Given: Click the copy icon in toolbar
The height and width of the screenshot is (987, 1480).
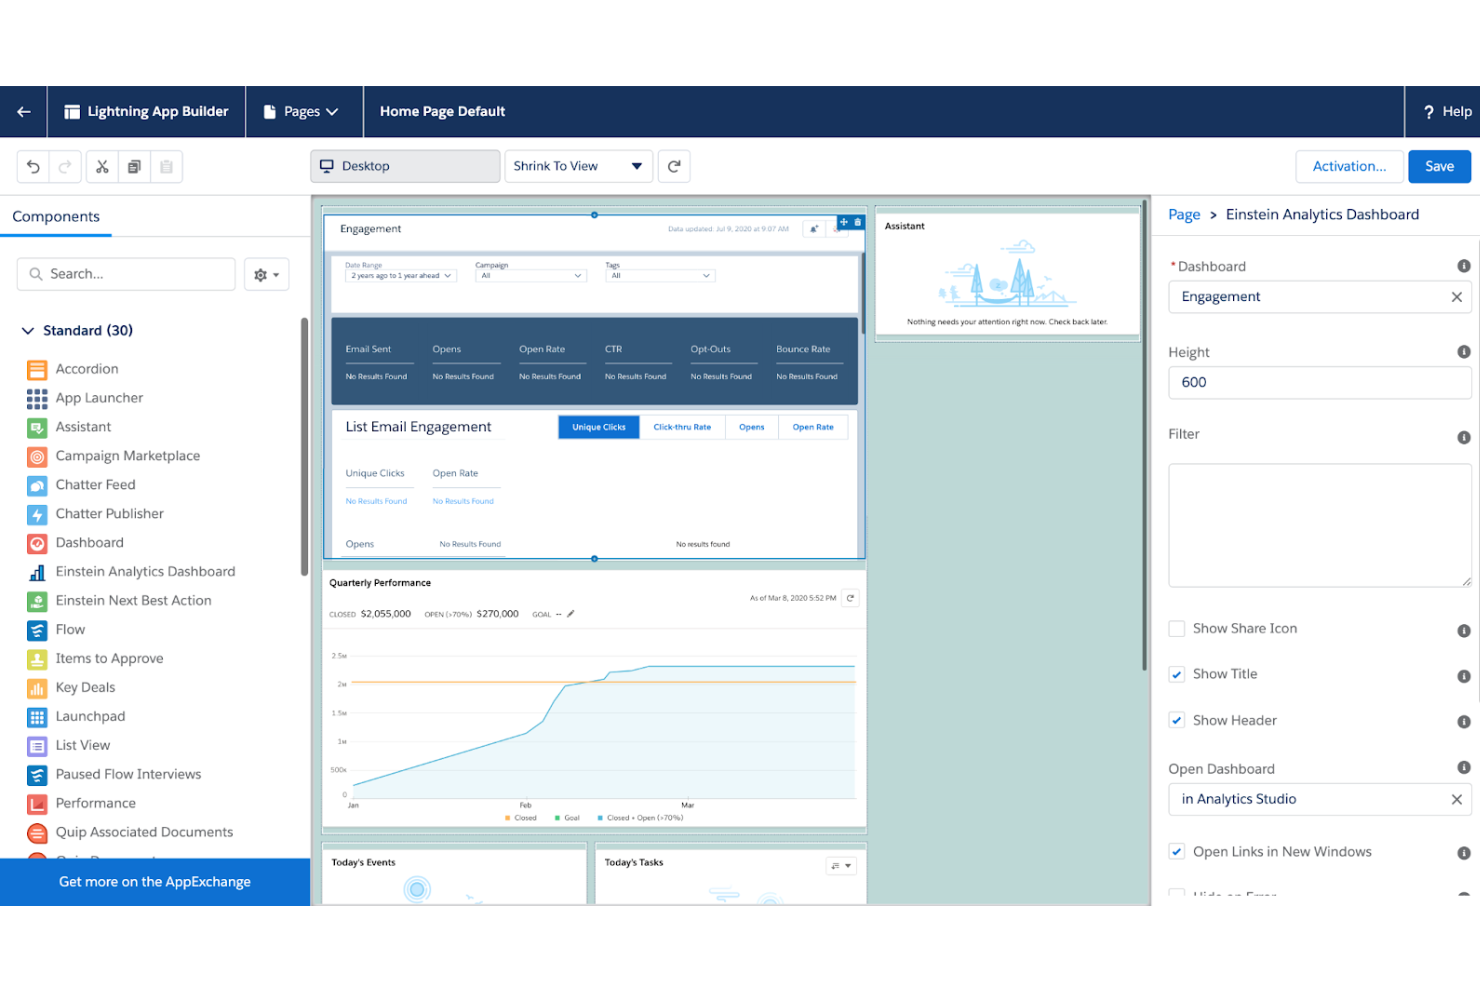Looking at the screenshot, I should 134,167.
